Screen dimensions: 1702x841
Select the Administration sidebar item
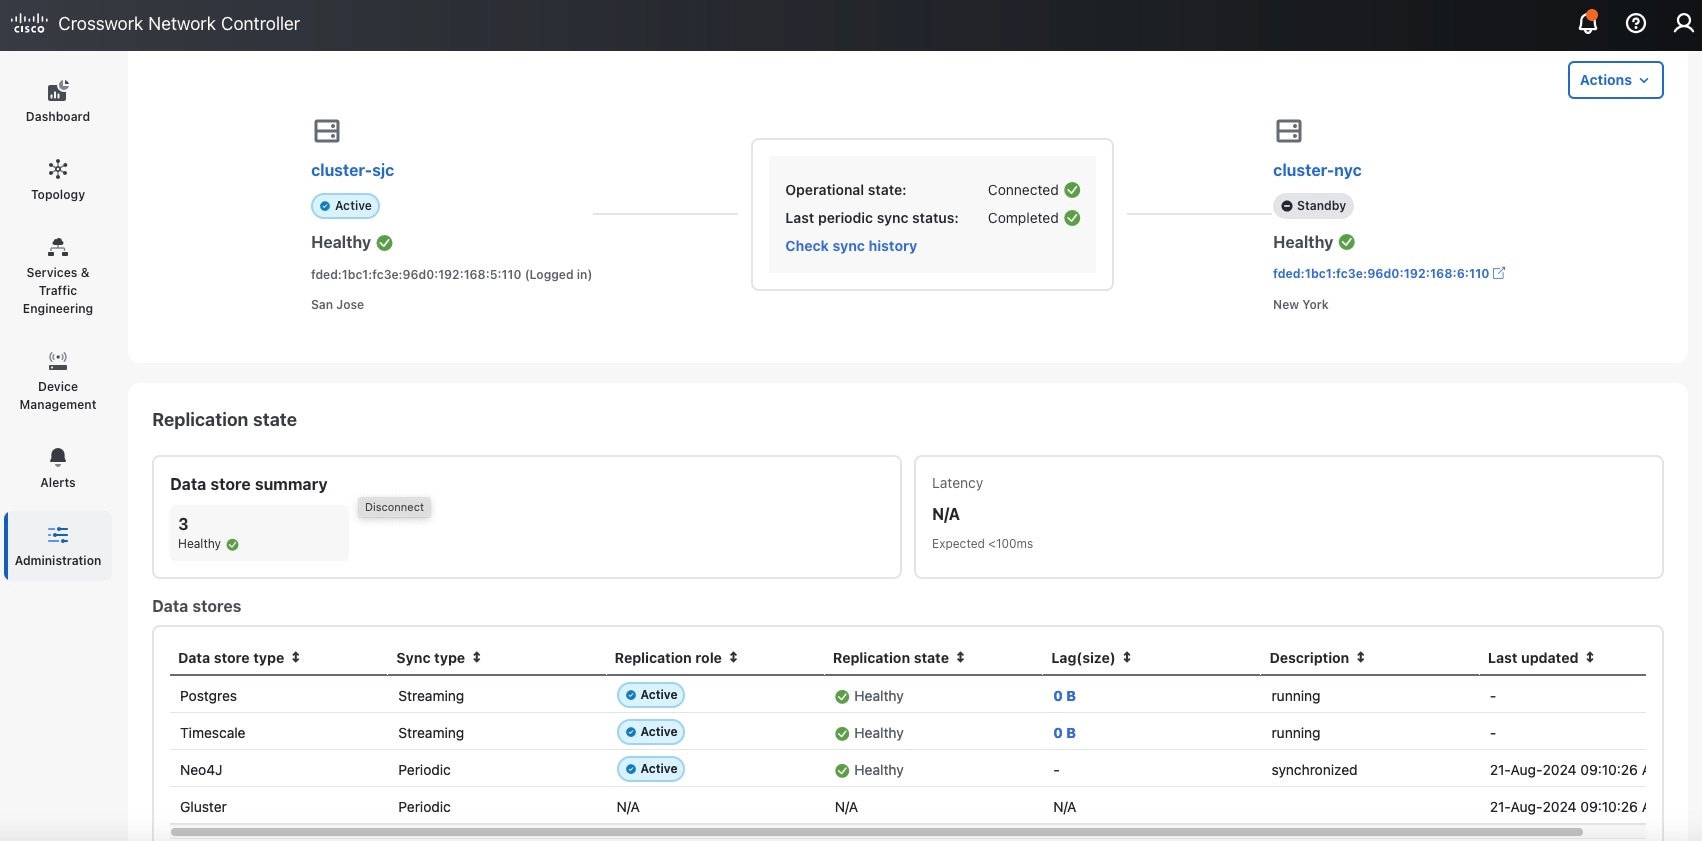click(x=58, y=546)
